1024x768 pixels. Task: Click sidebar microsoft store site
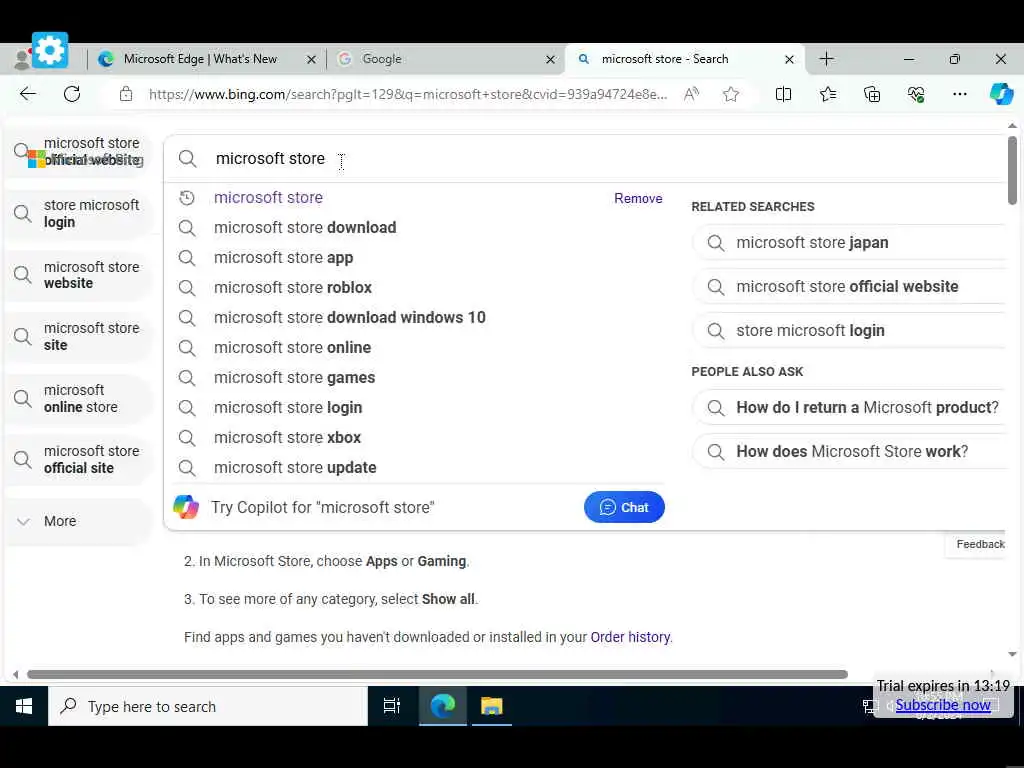(x=78, y=336)
